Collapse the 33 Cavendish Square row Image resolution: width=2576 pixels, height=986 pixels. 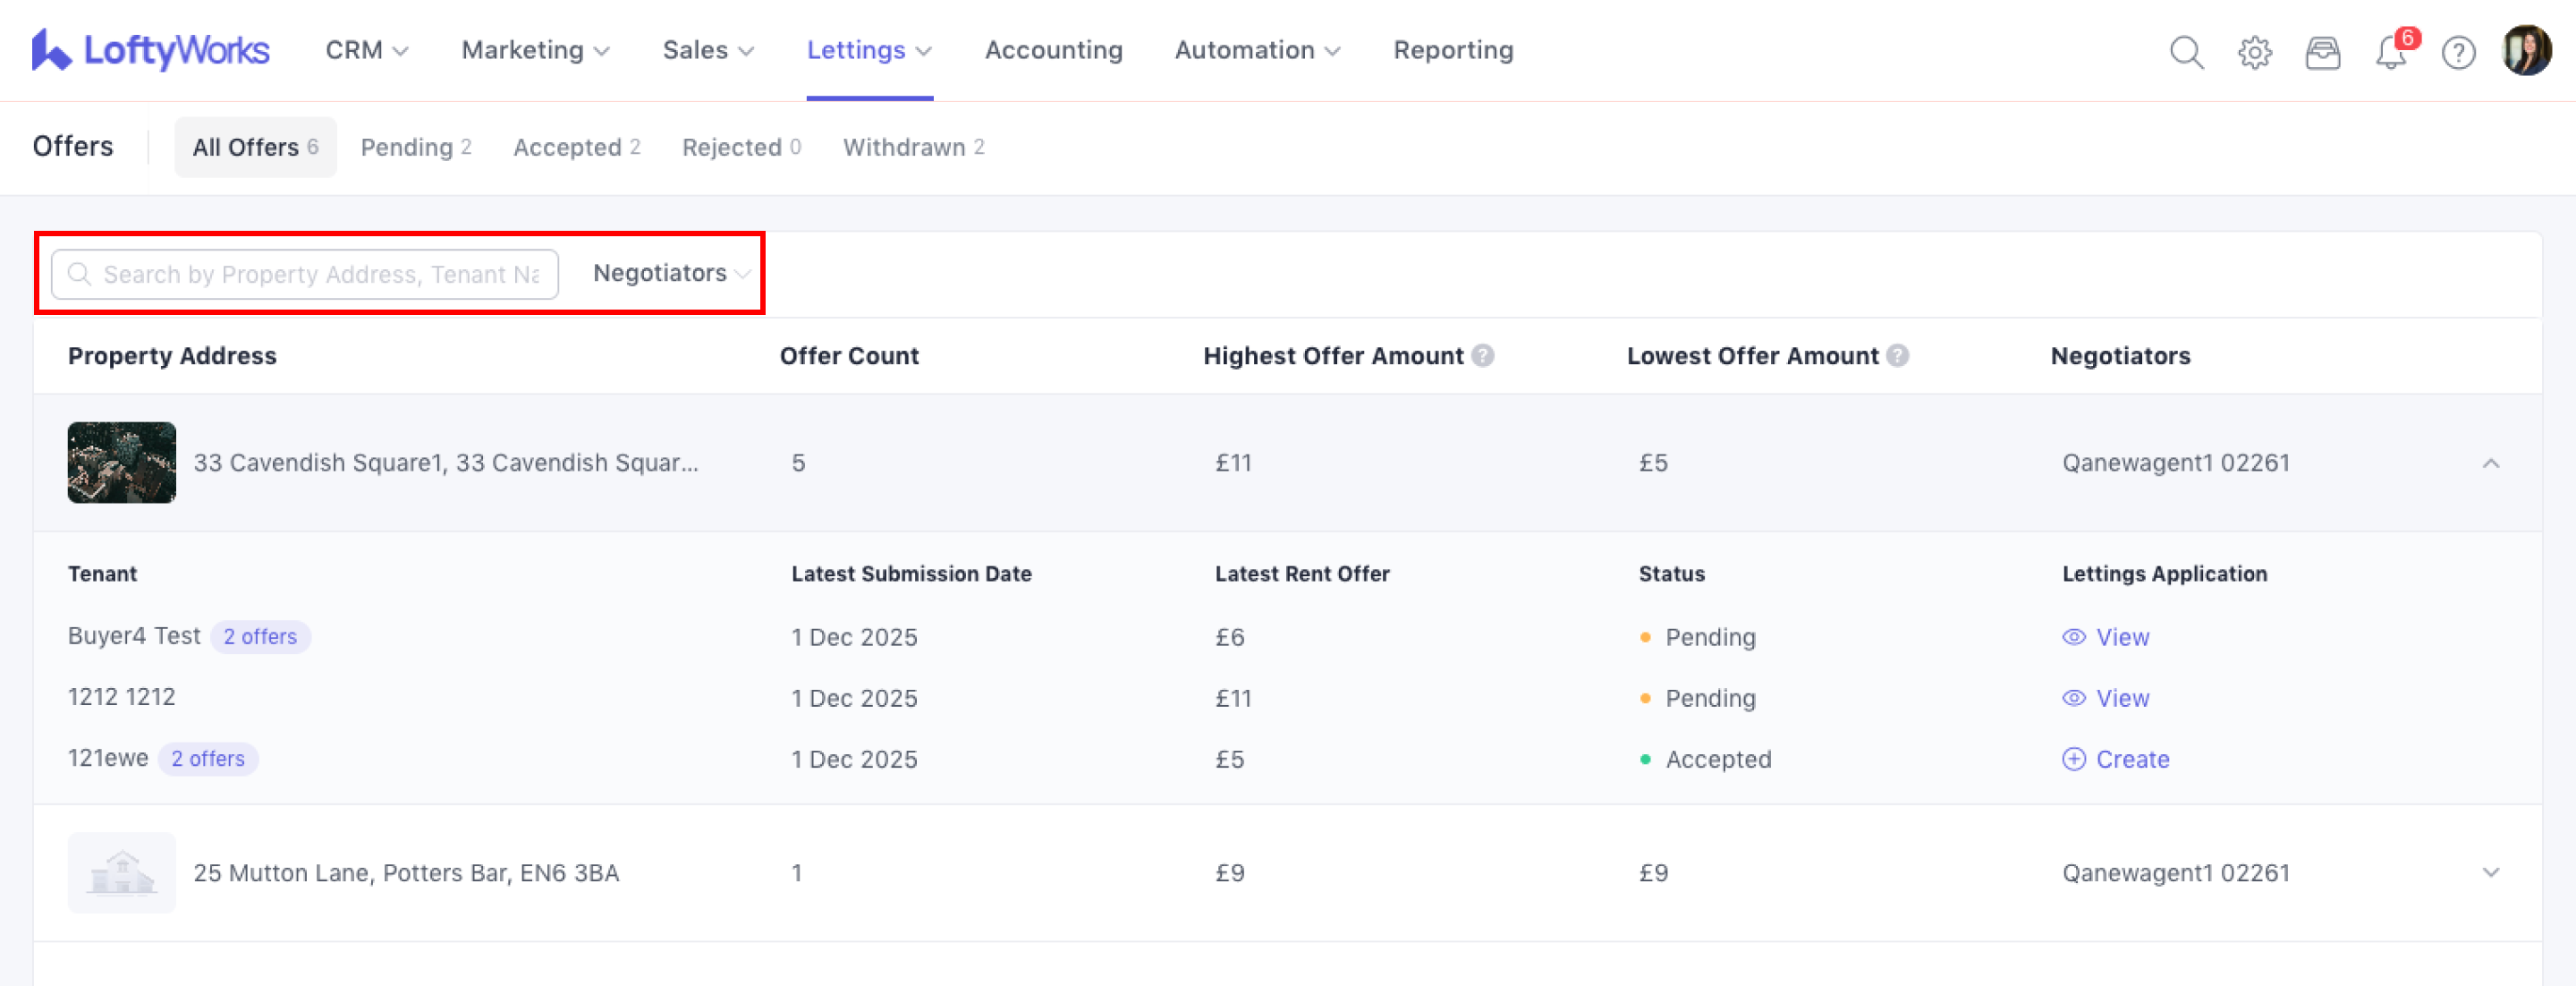2490,463
